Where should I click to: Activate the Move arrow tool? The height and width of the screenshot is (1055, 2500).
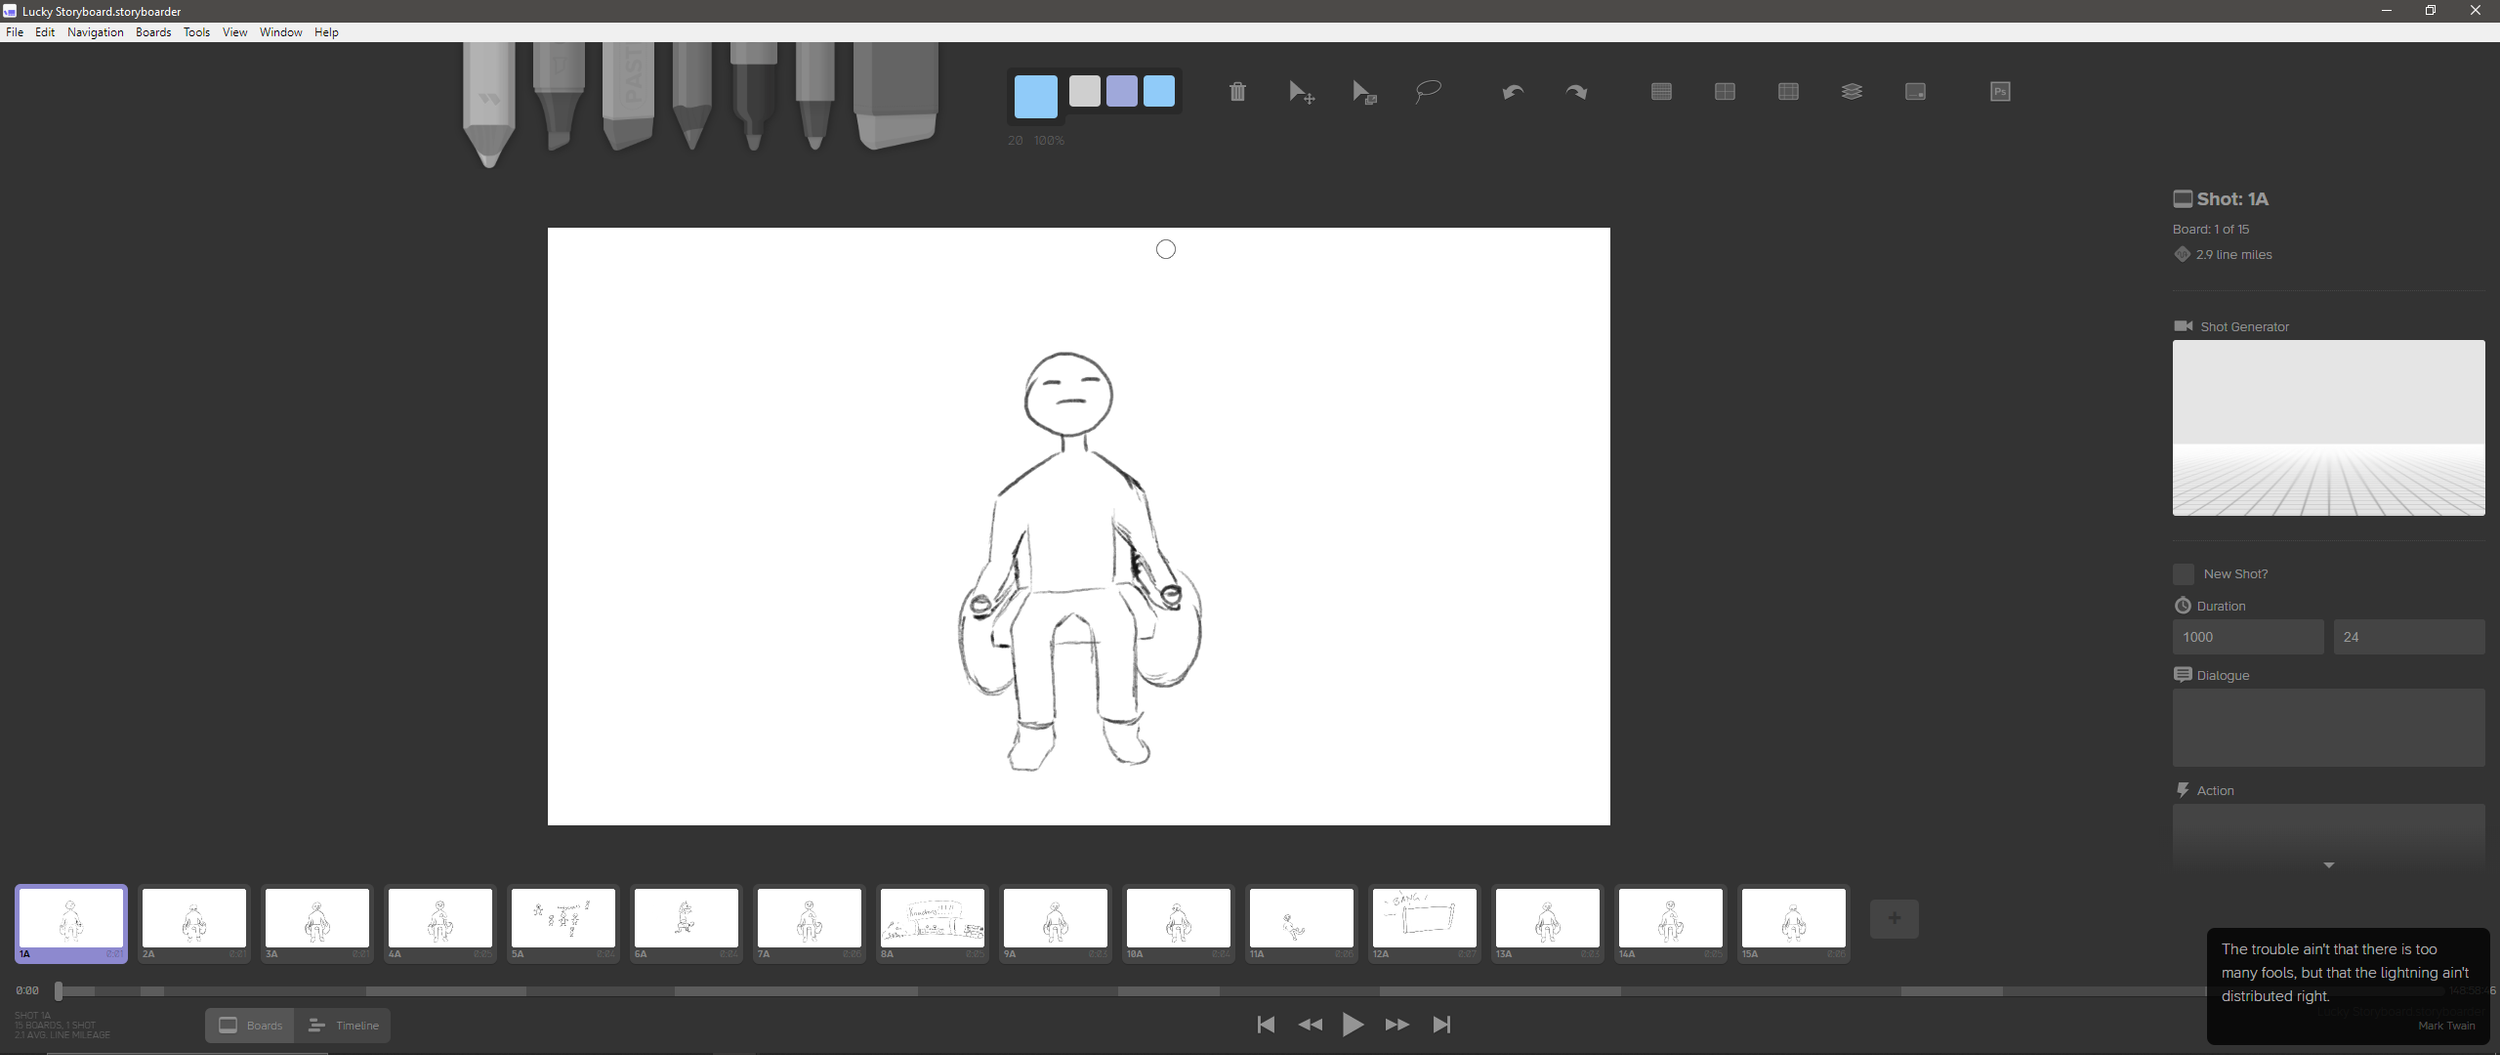tap(1301, 92)
